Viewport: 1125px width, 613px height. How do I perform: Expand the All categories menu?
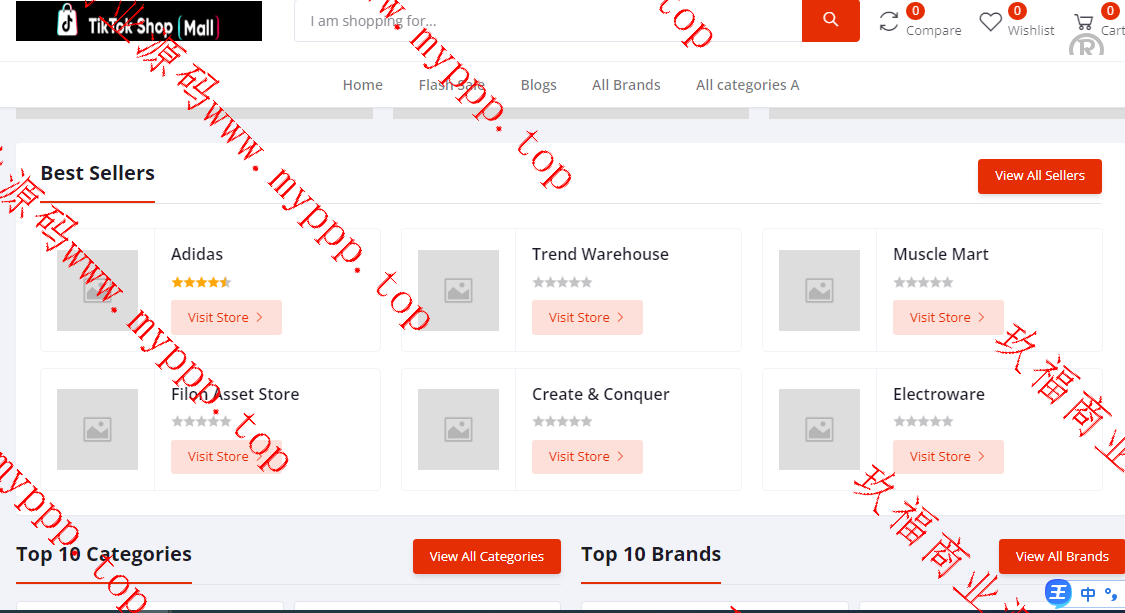747,85
